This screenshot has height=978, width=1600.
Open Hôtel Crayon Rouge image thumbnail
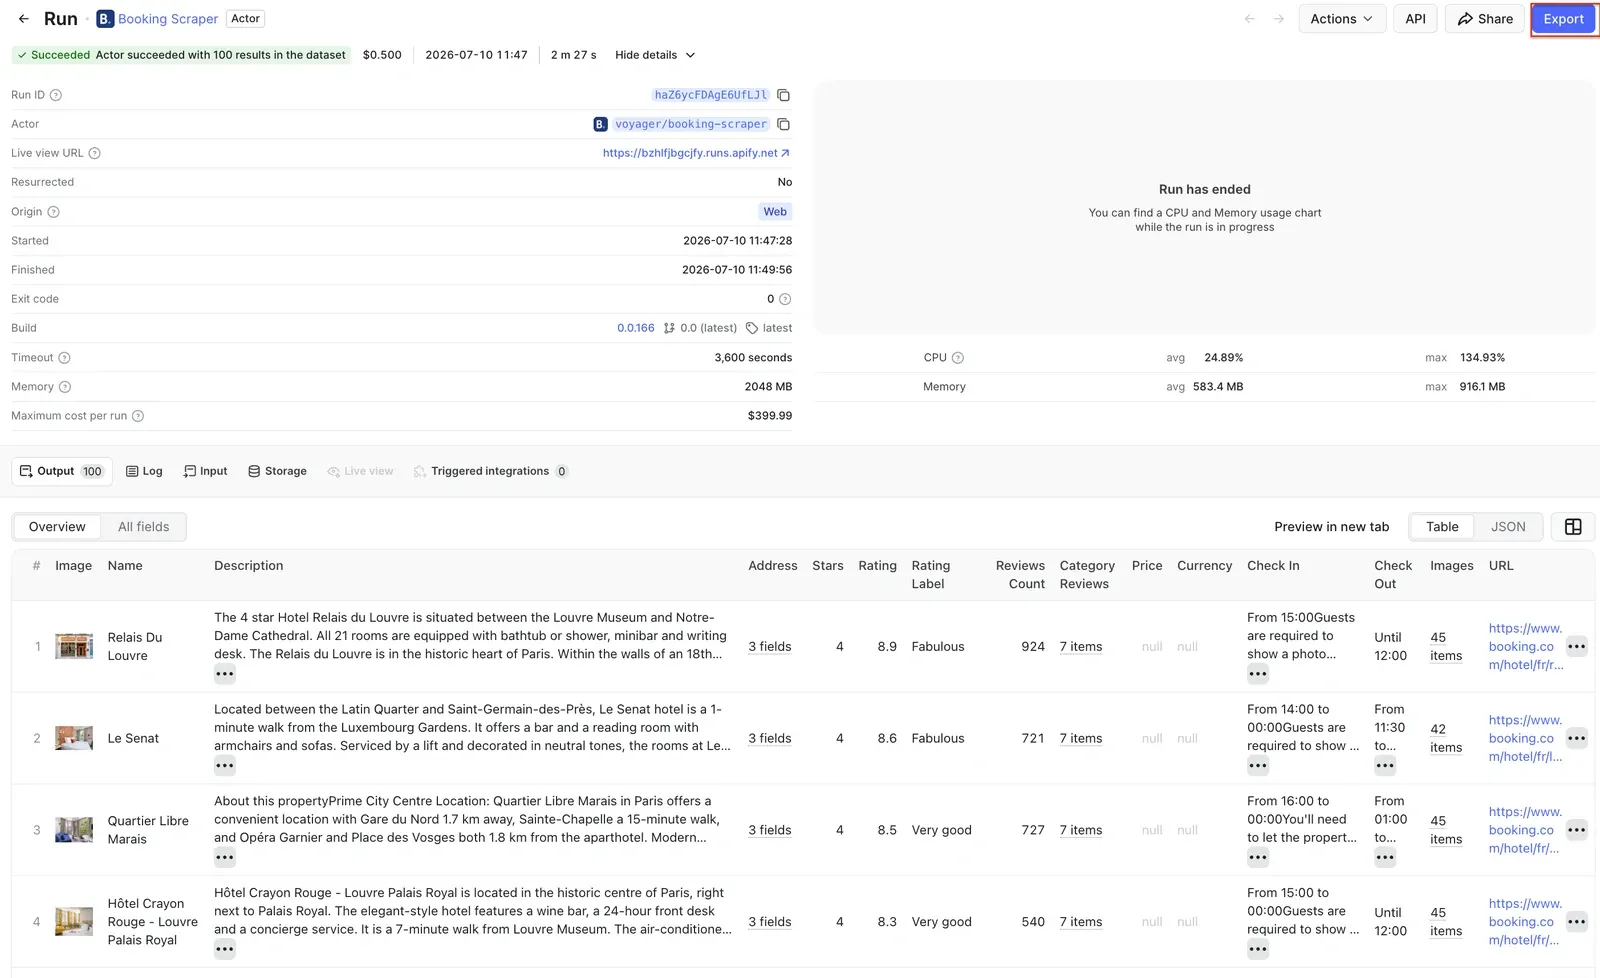(x=74, y=922)
